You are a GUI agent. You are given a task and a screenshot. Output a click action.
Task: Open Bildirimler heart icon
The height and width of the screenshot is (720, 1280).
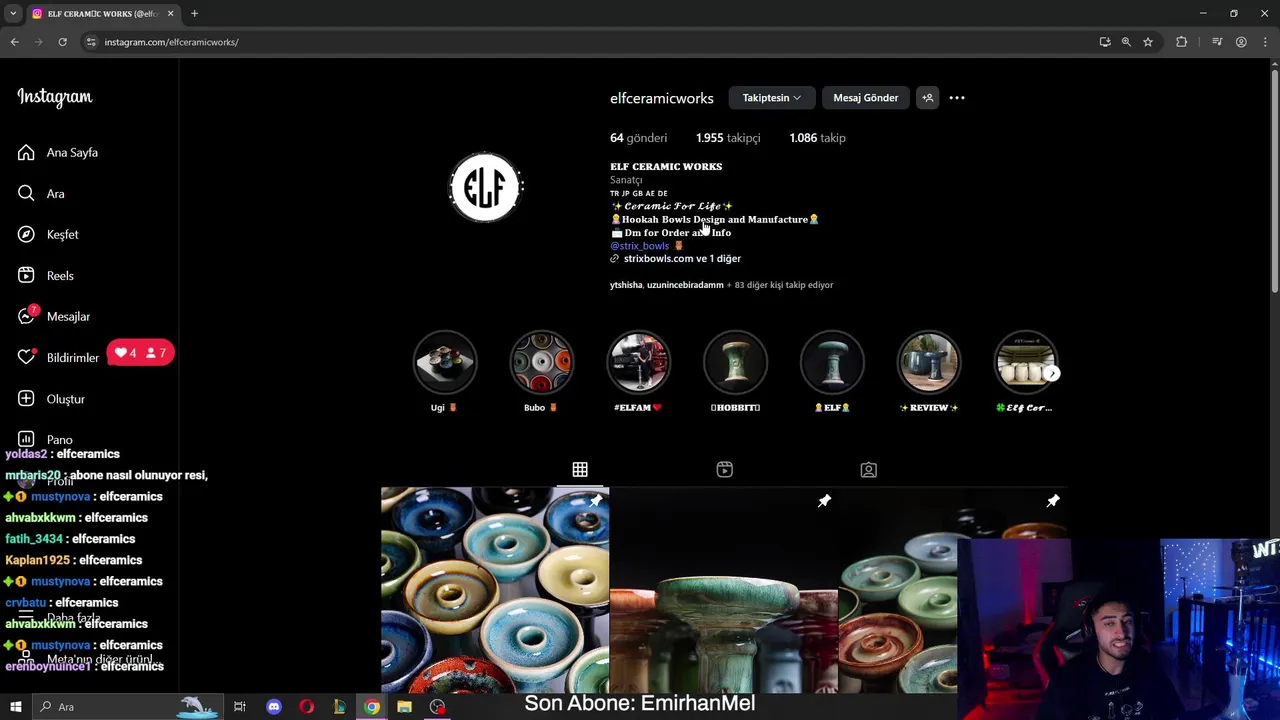[26, 357]
